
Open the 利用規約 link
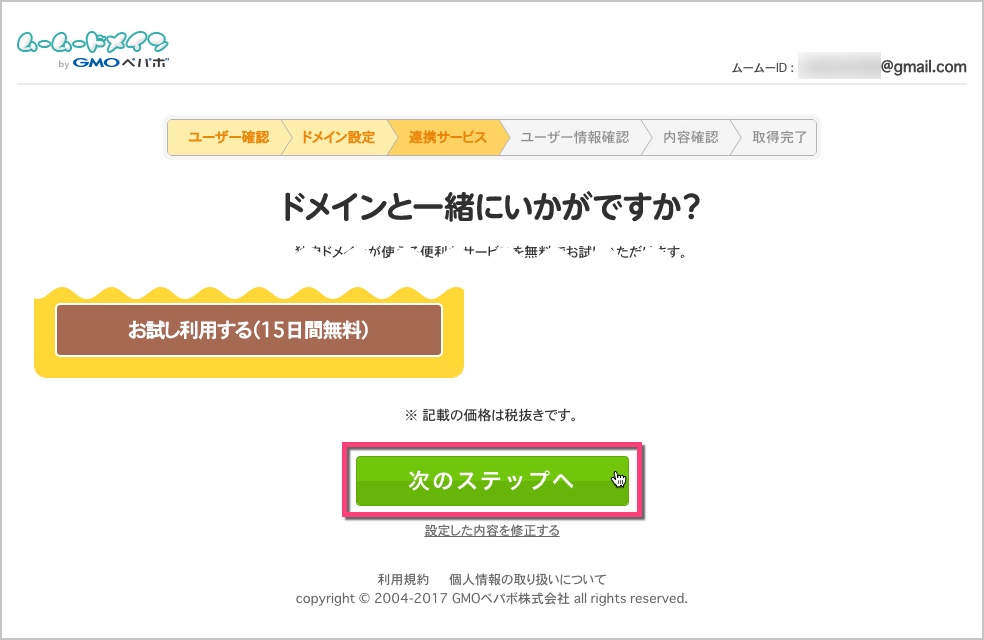[403, 579]
